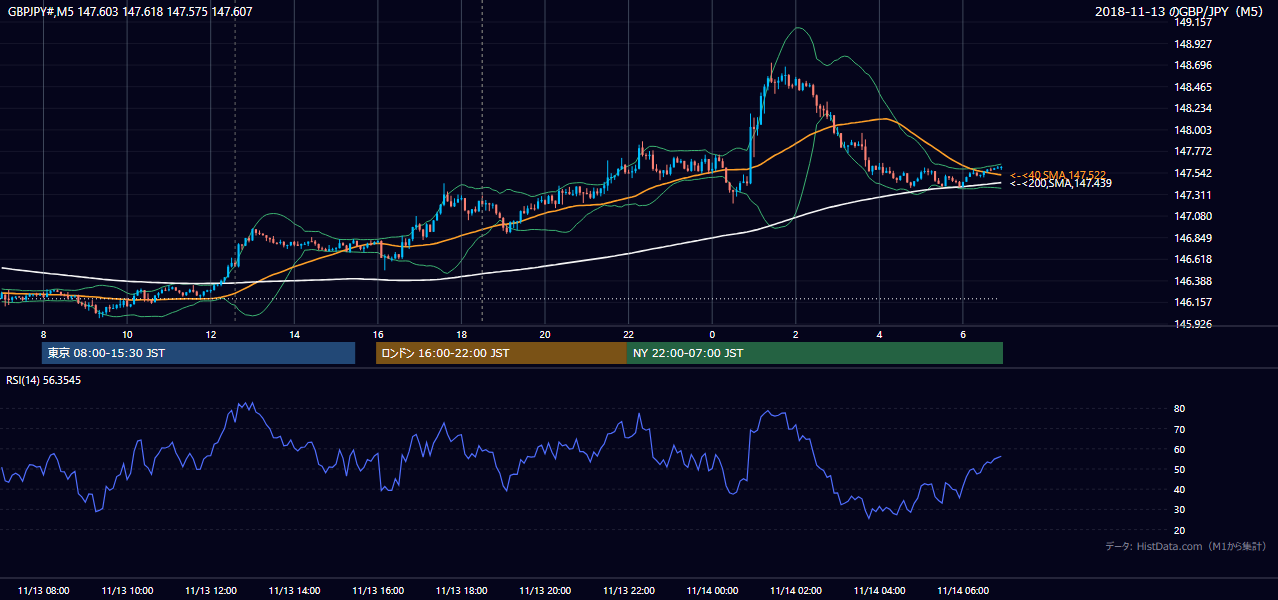Click the 11/13 20:00 bottom time label
Image resolution: width=1278 pixels, height=600 pixels.
coord(545,591)
